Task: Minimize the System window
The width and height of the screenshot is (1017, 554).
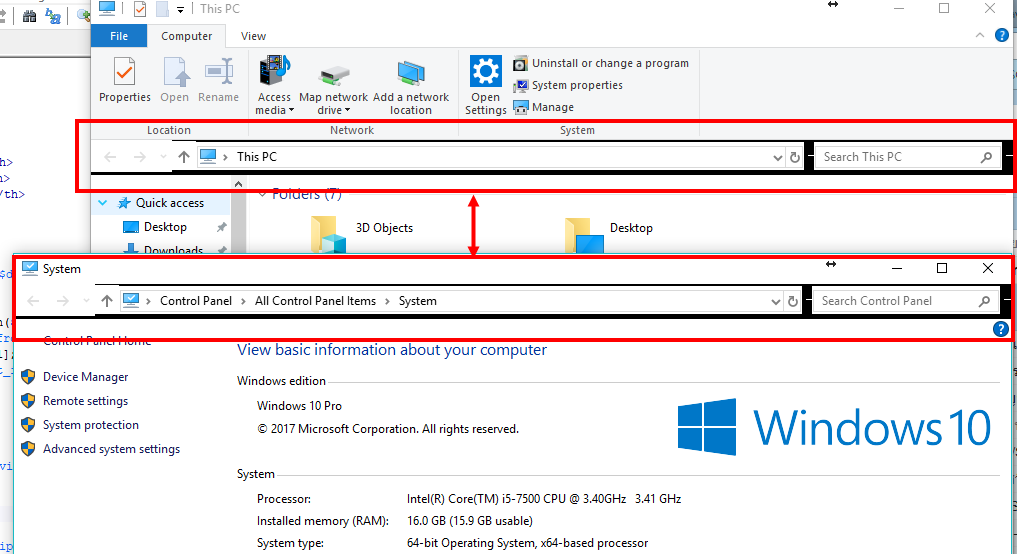Action: point(897,268)
